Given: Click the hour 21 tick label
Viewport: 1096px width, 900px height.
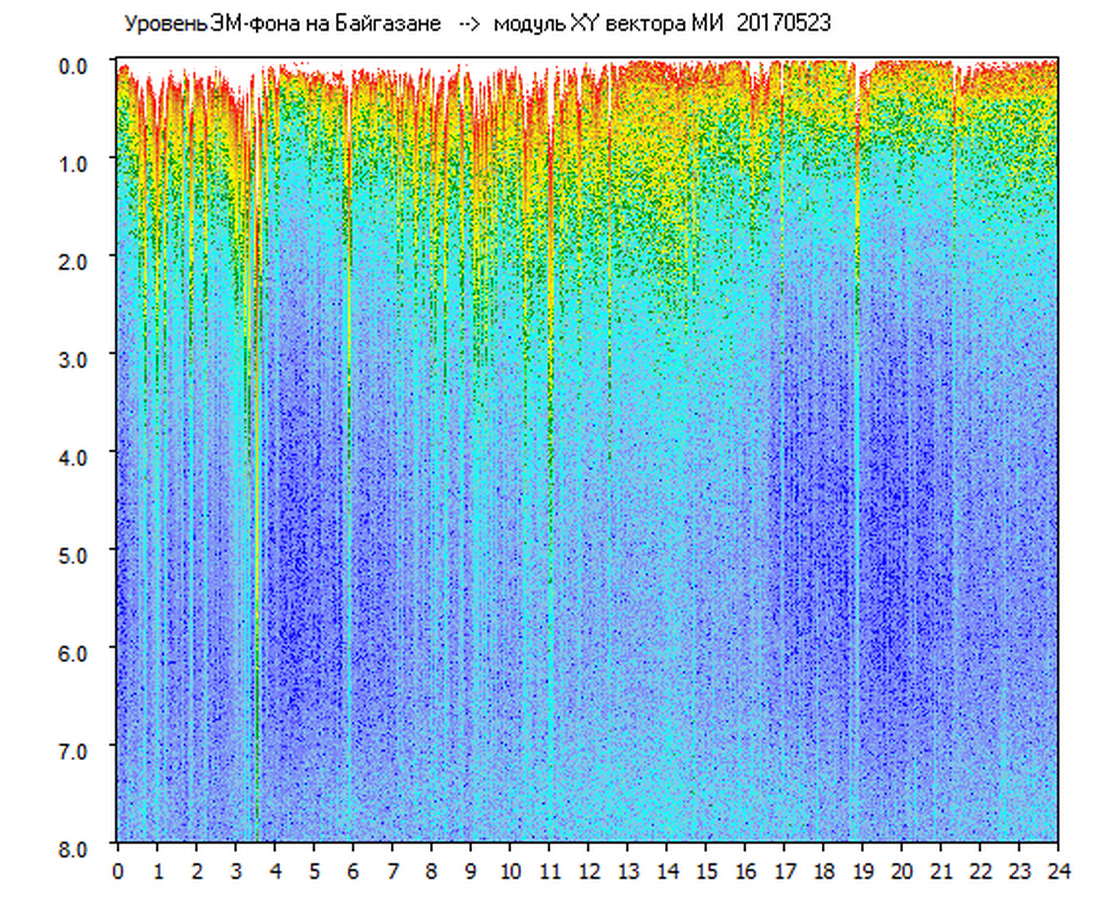Looking at the screenshot, I should coord(941,870).
